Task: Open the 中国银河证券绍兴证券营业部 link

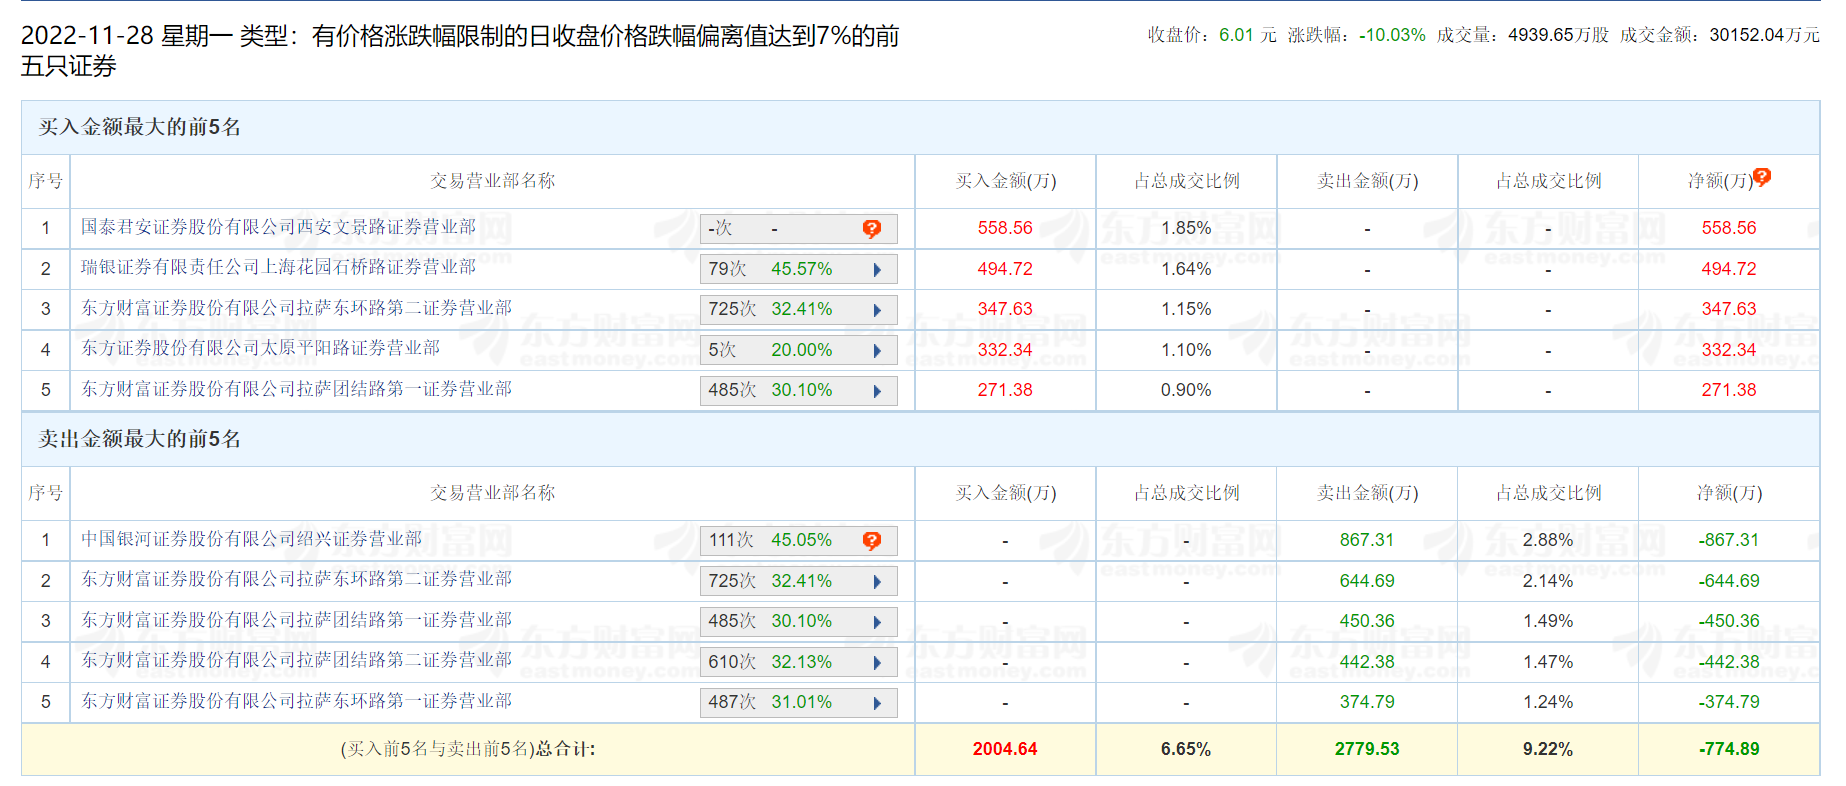Action: tap(251, 539)
